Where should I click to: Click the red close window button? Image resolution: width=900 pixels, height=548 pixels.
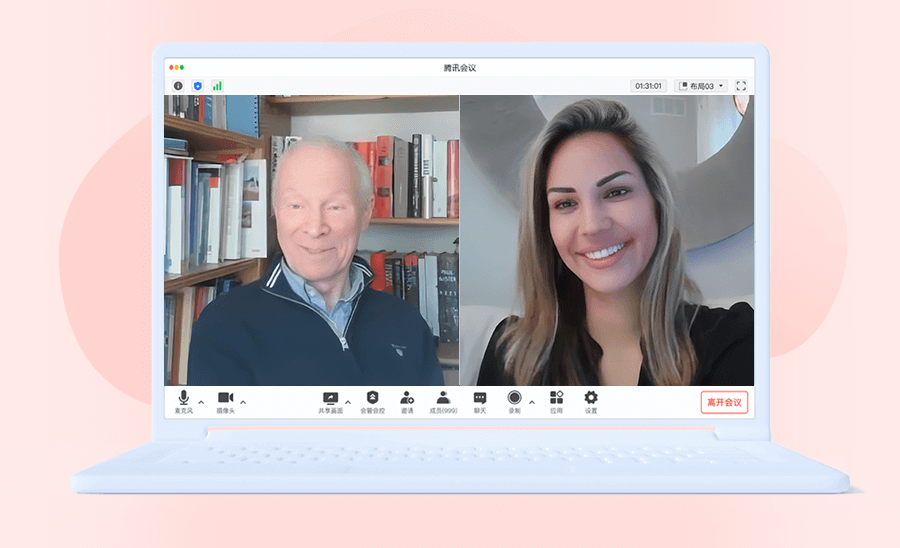pos(171,68)
